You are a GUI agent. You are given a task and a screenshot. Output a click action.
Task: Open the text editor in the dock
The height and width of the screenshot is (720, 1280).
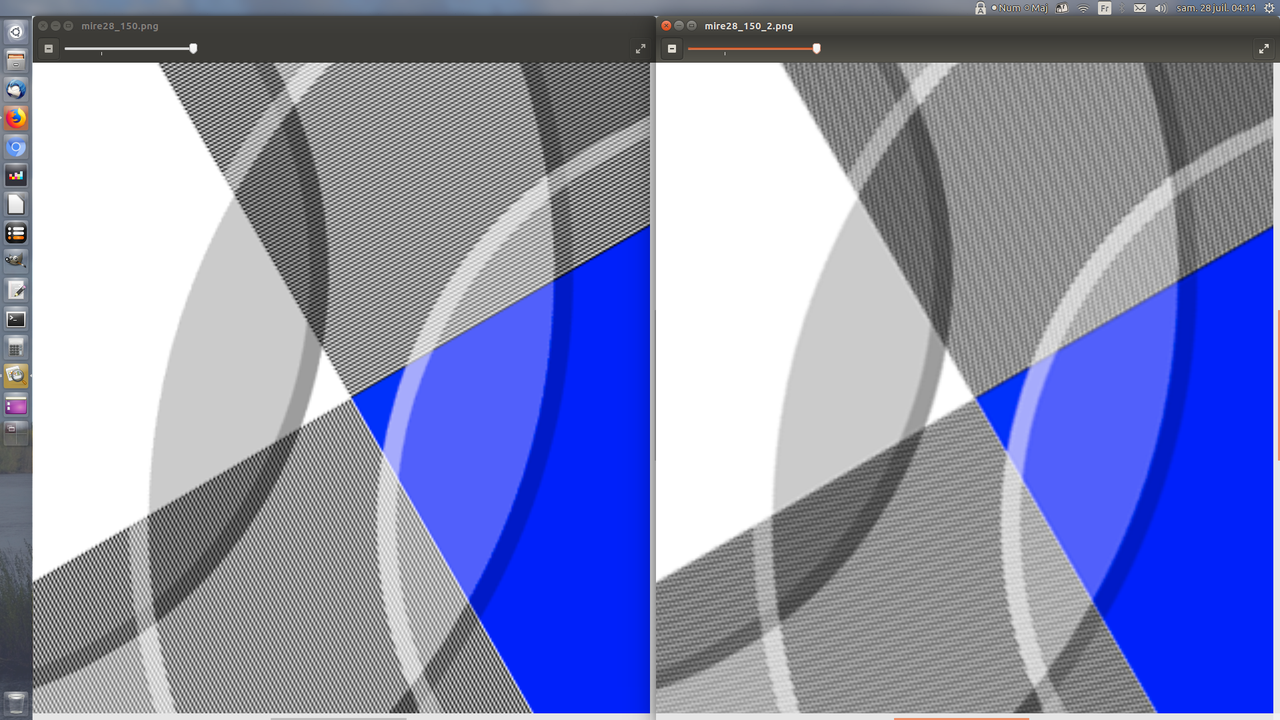click(15, 290)
